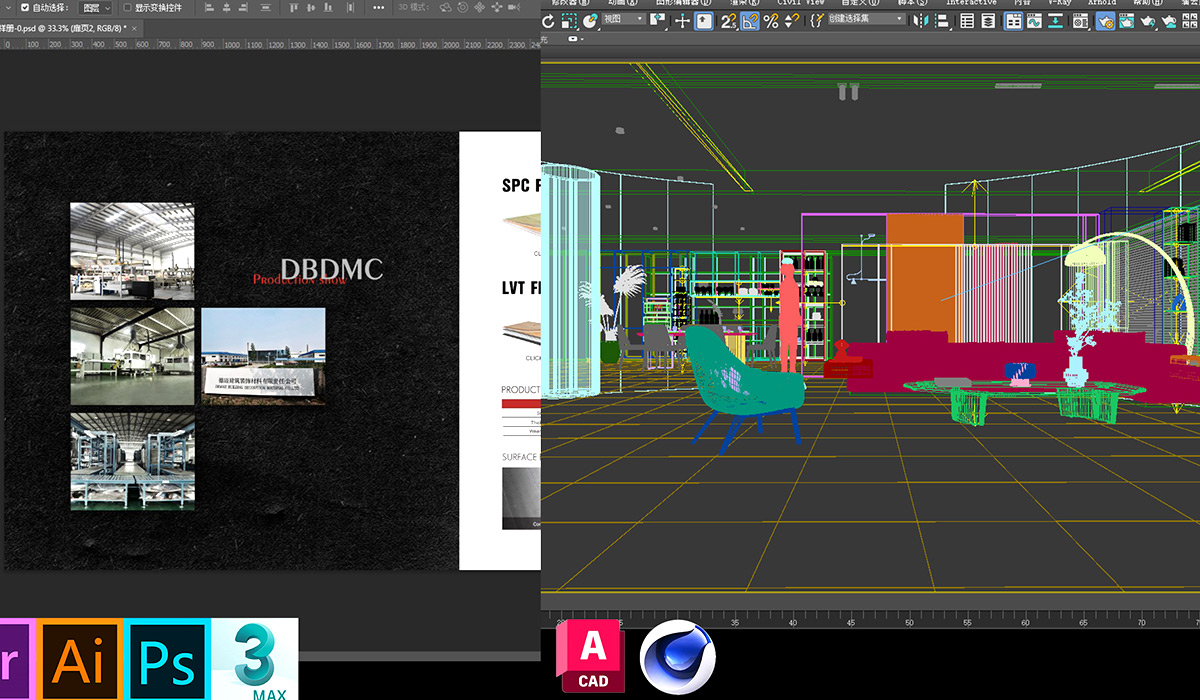
Task: Enable the show transform controls checkbox (显示变换控件)
Action: [x=127, y=7]
